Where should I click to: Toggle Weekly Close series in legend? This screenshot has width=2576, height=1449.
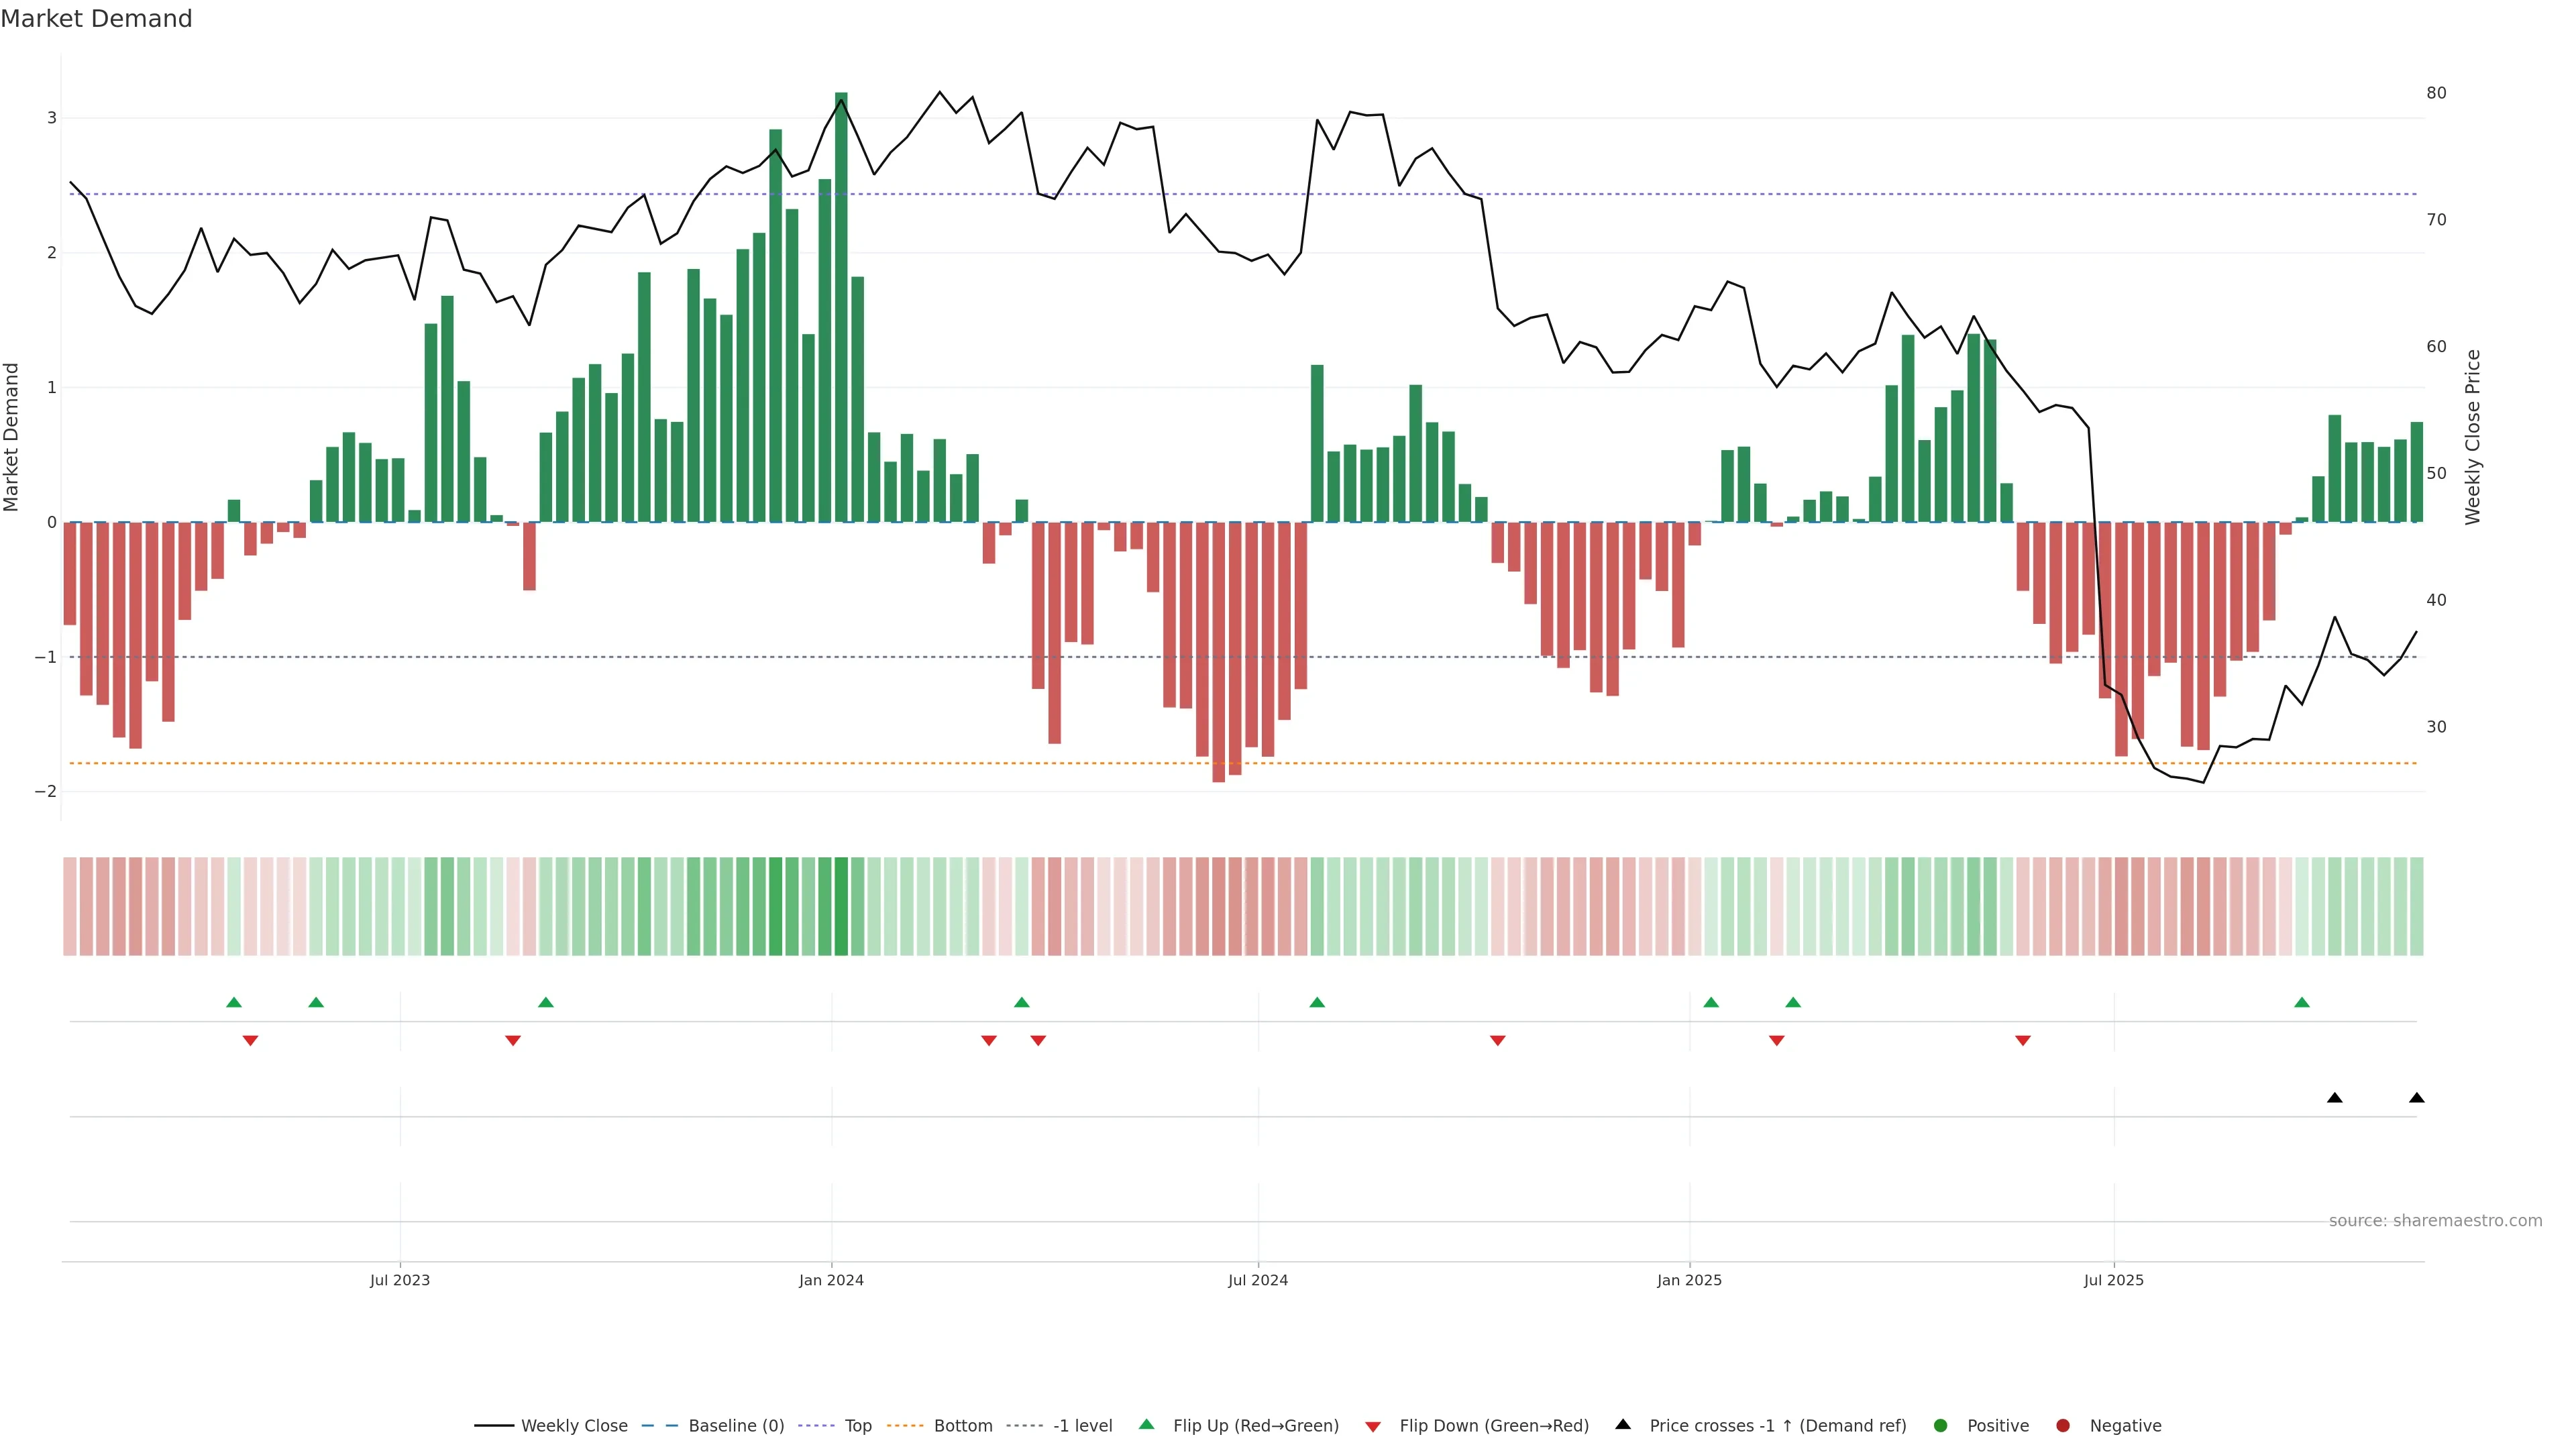pyautogui.click(x=574, y=1425)
